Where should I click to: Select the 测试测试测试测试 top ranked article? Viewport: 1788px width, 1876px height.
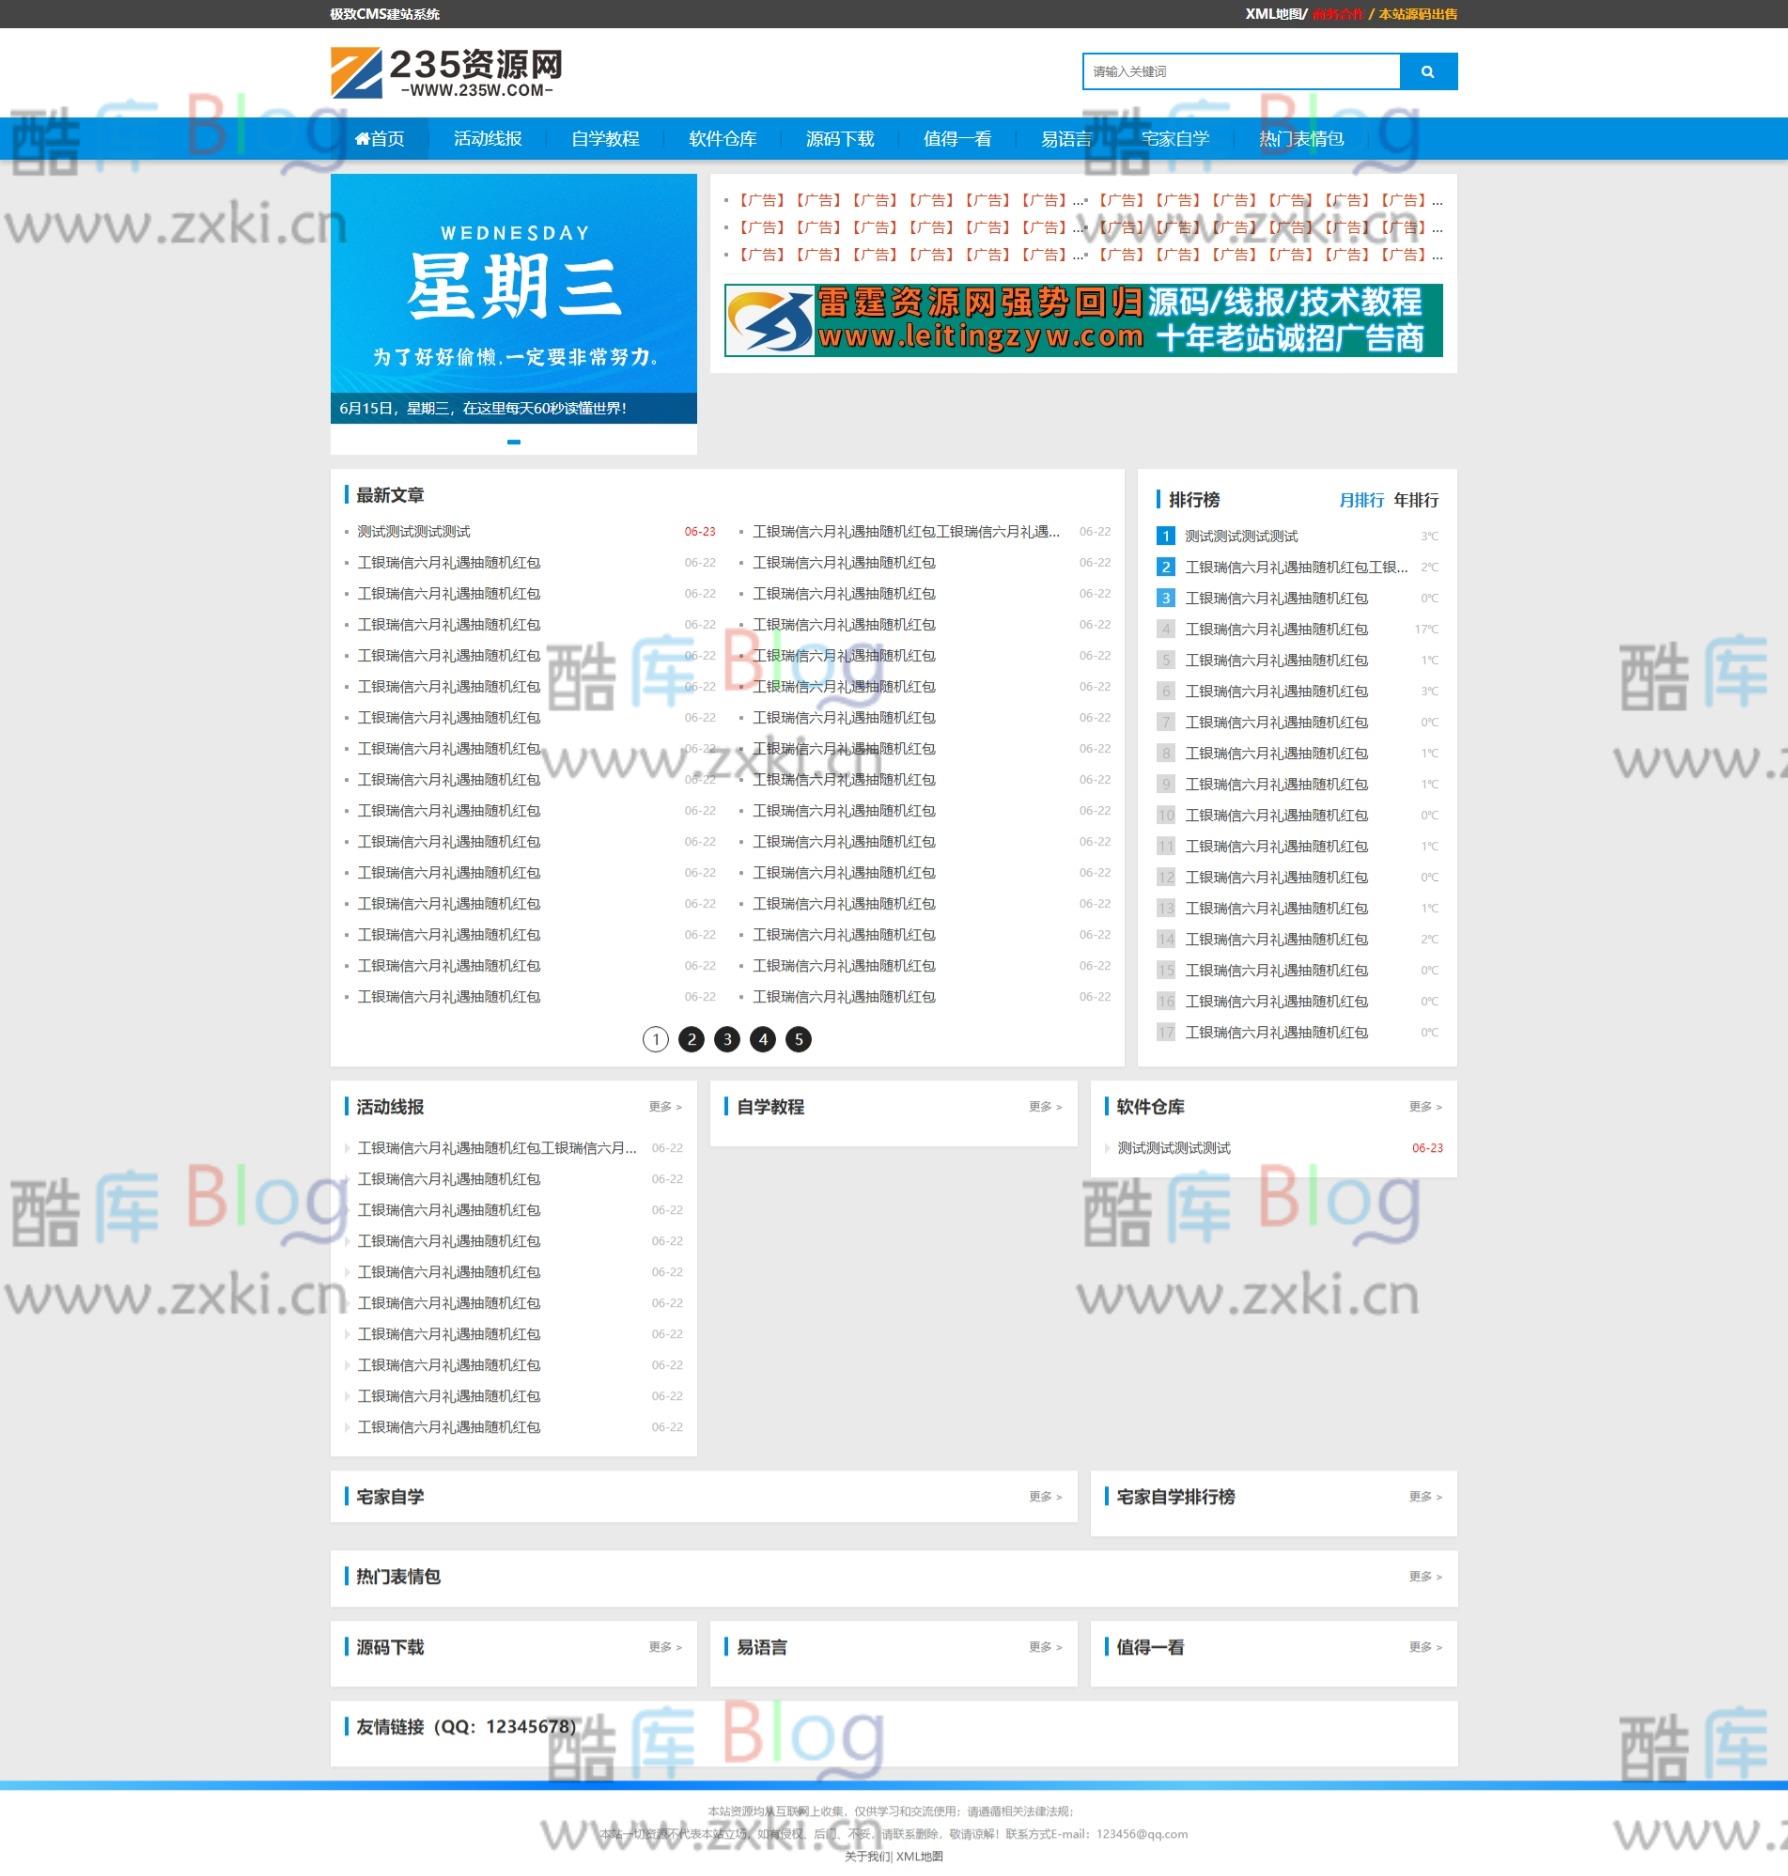click(x=1242, y=536)
